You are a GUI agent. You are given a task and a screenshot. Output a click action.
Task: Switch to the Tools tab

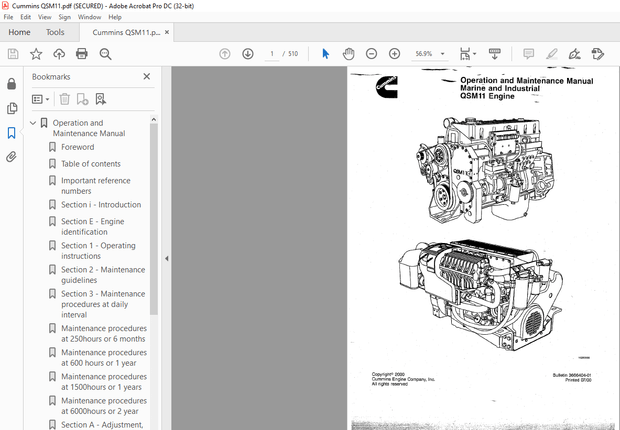pyautogui.click(x=55, y=32)
